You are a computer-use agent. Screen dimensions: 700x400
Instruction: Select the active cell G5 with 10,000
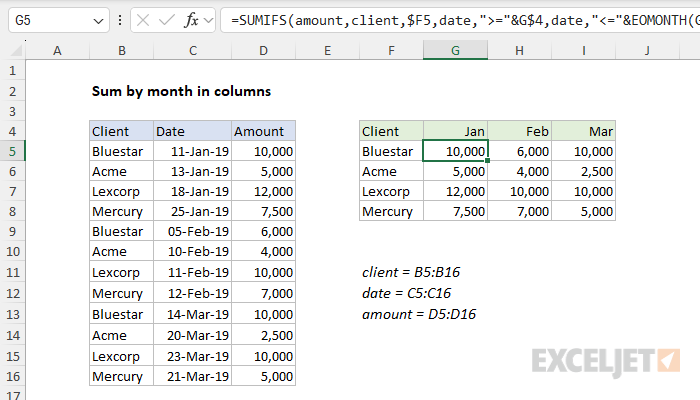455,151
